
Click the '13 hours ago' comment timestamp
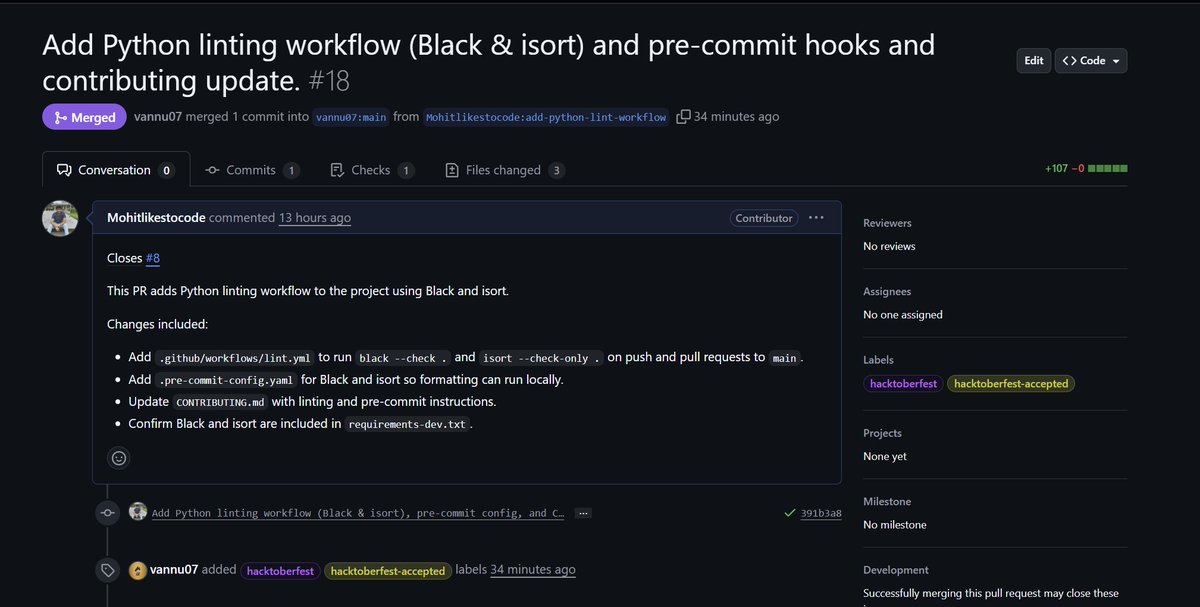[x=315, y=217]
